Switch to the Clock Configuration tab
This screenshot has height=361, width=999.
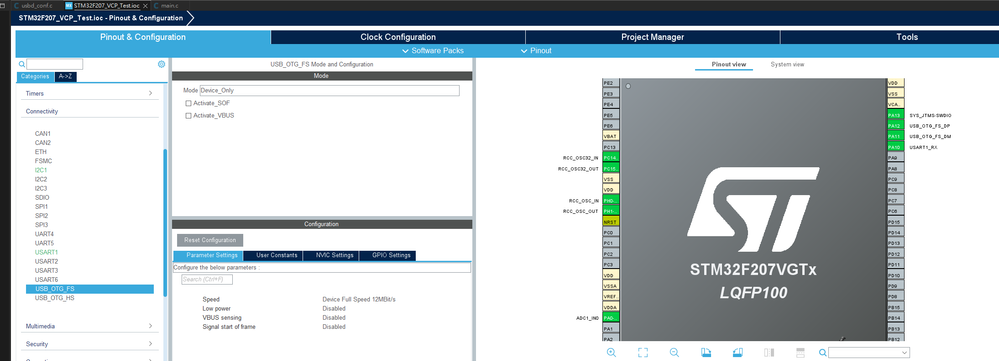(x=398, y=37)
